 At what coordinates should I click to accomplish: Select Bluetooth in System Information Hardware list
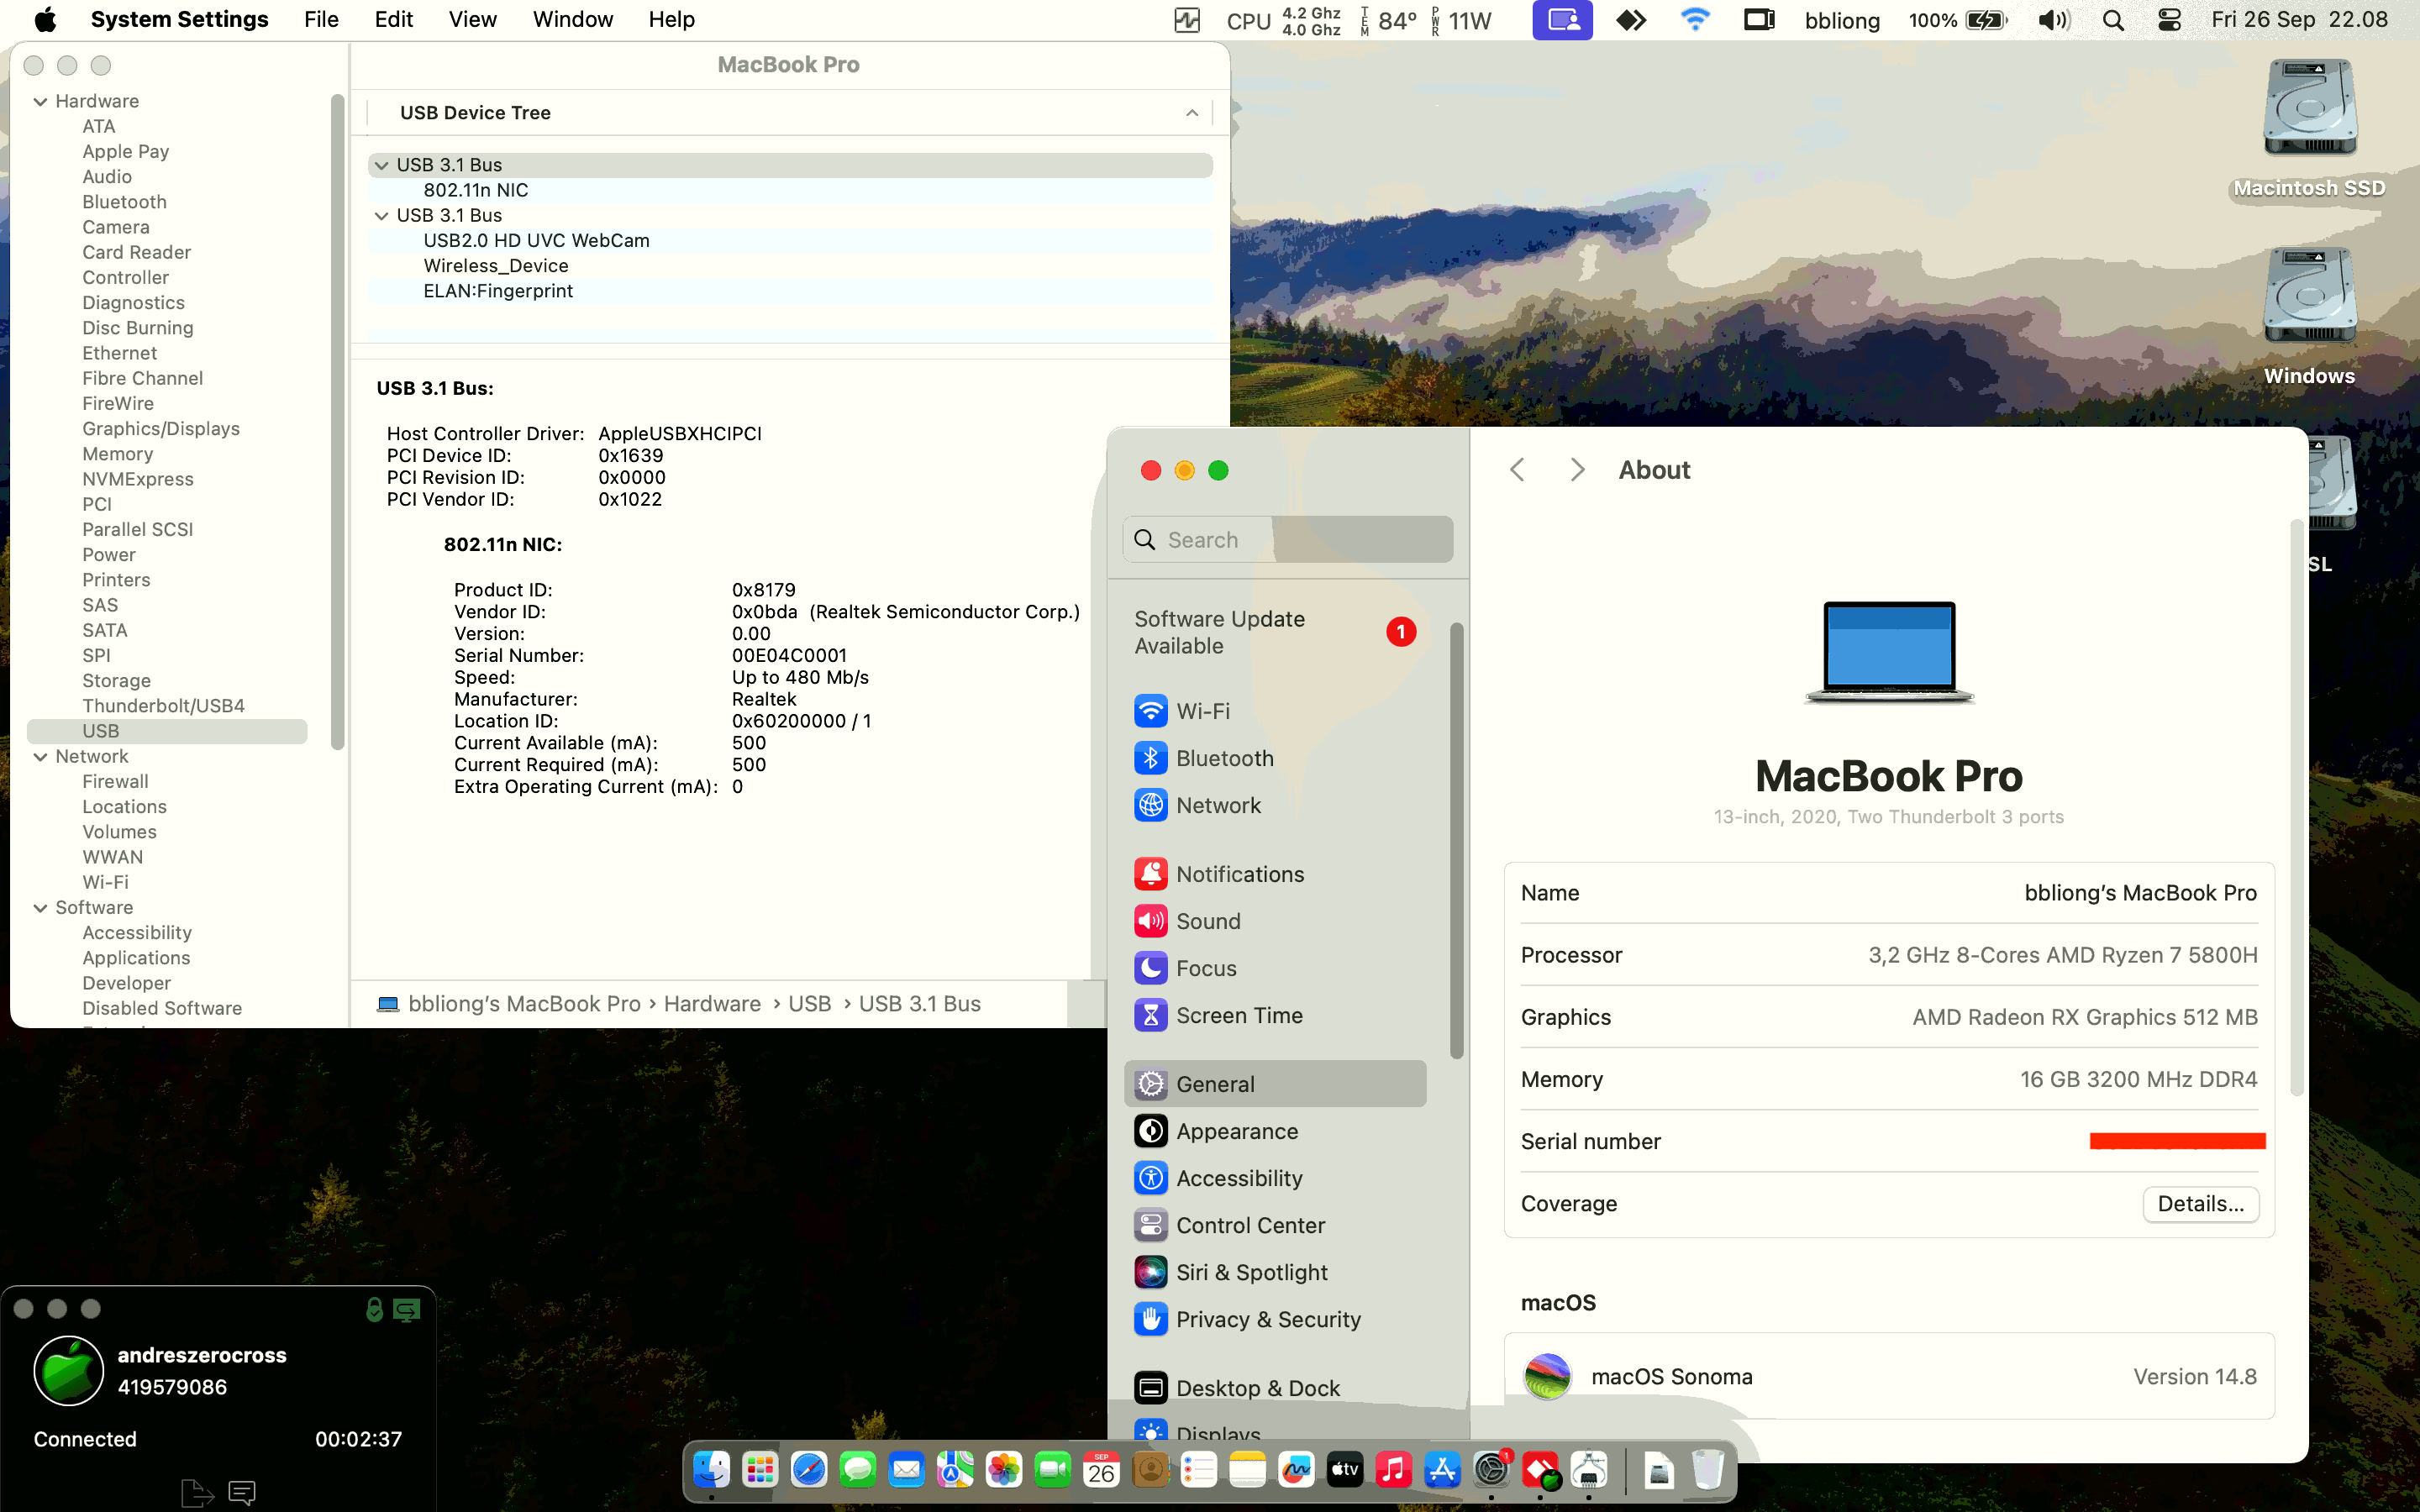(124, 202)
